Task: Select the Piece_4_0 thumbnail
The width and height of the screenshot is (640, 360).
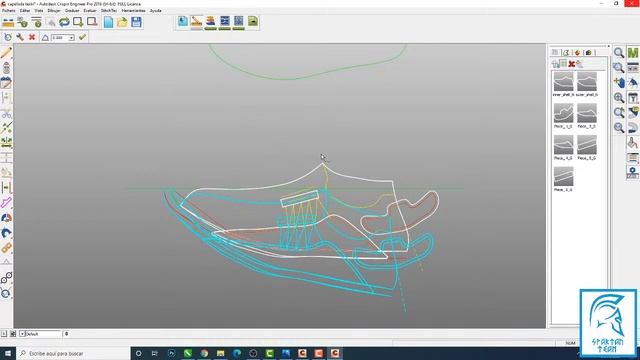Action: 563,145
